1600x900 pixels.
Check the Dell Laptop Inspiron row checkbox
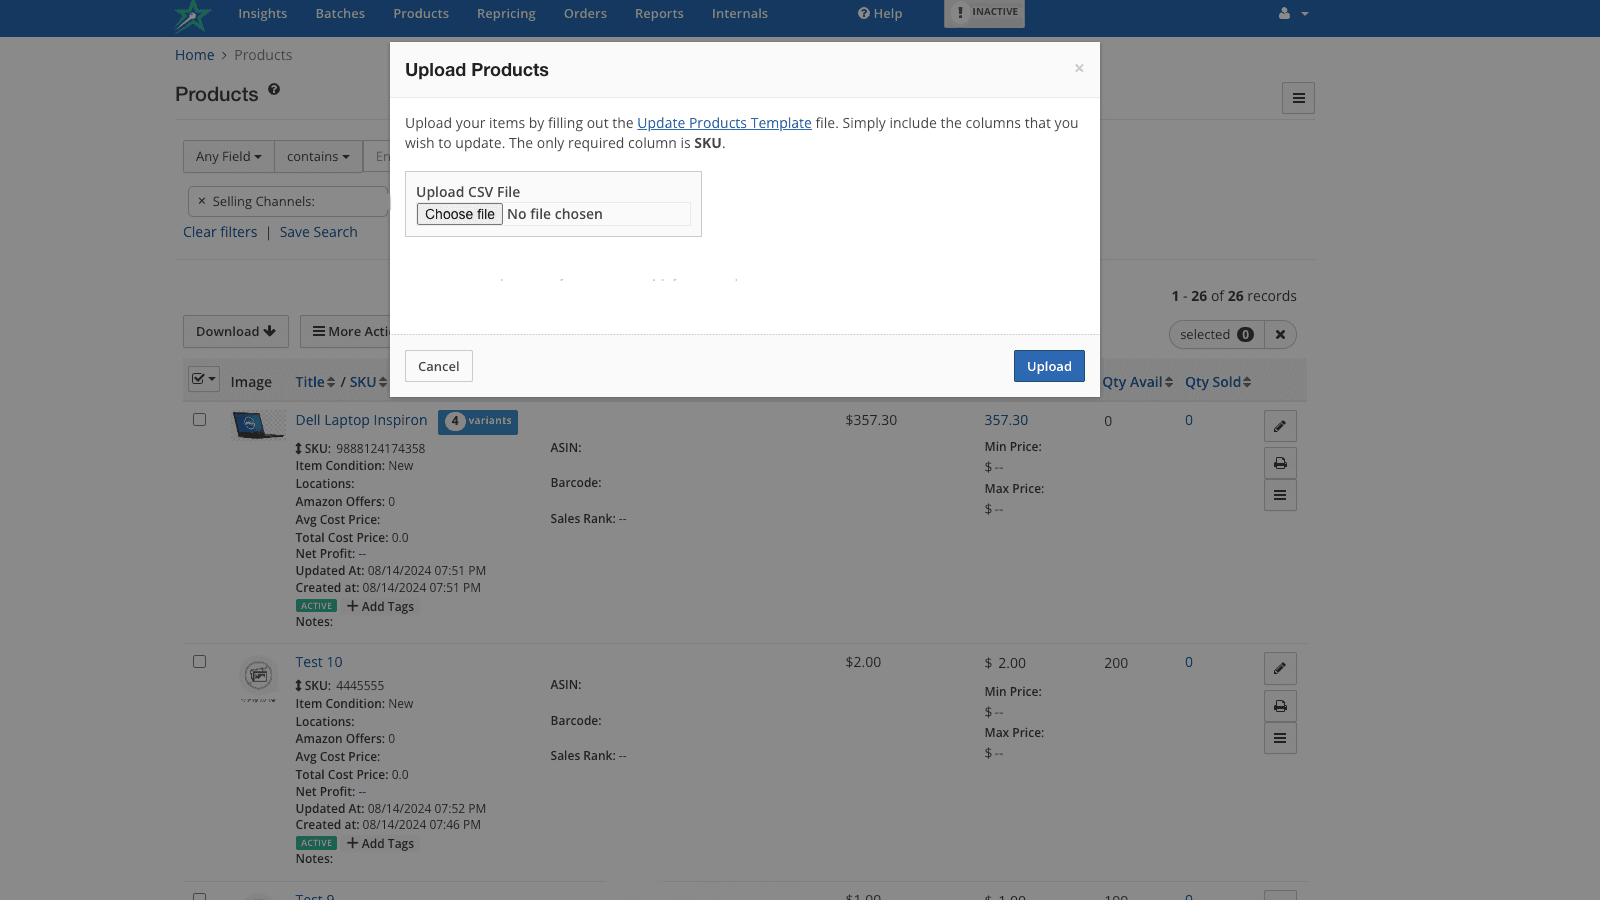point(199,420)
